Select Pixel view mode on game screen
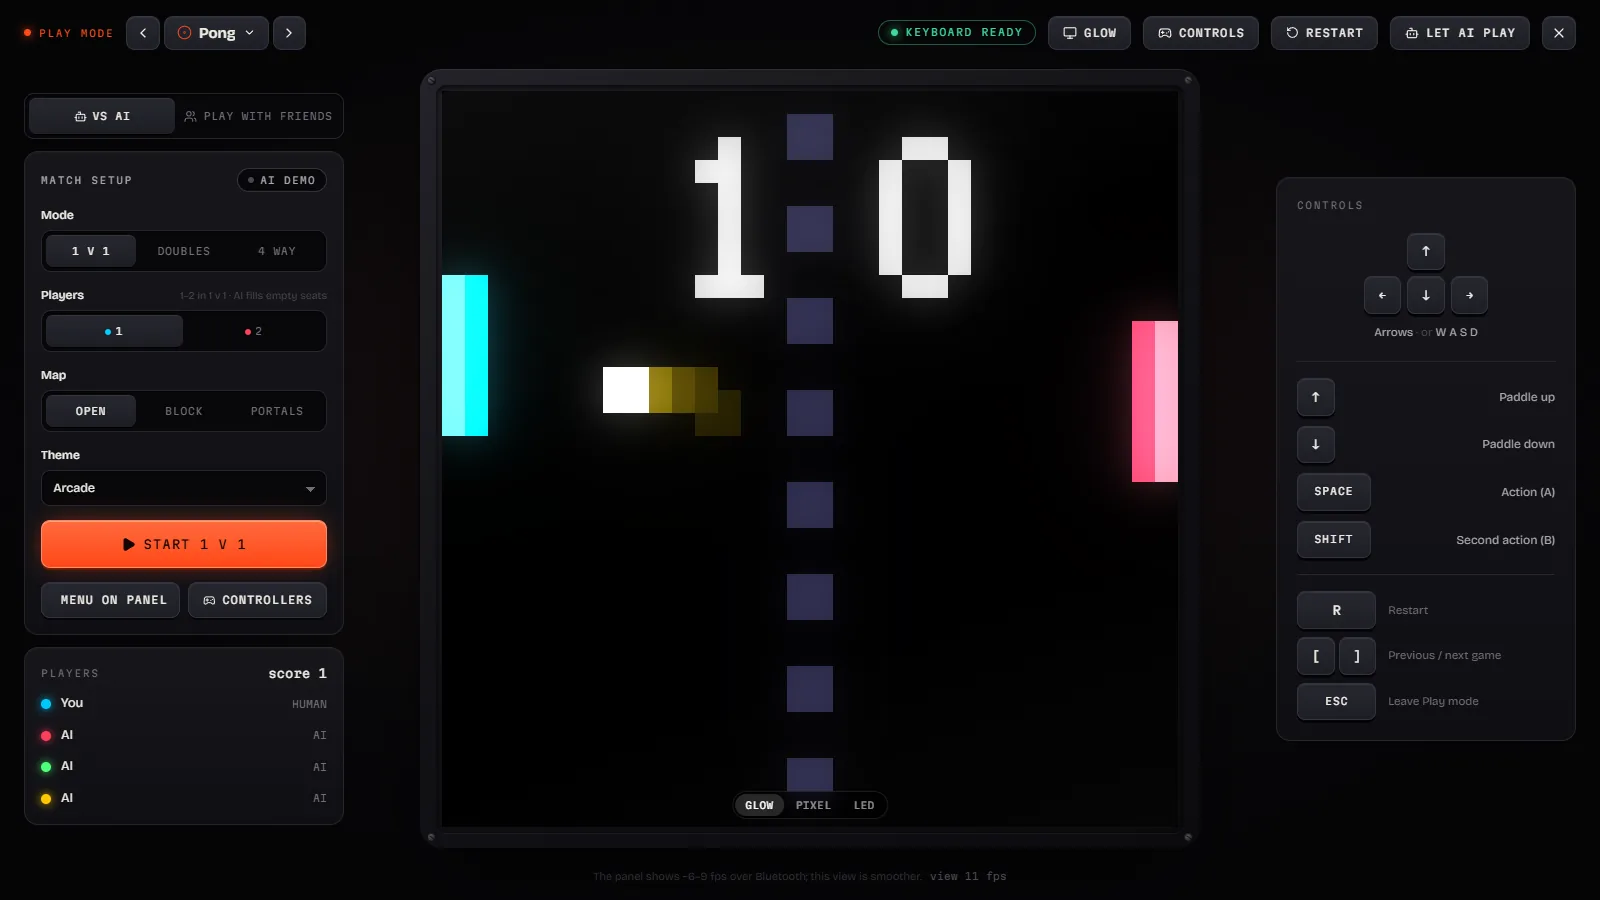The width and height of the screenshot is (1600, 900). click(x=813, y=805)
